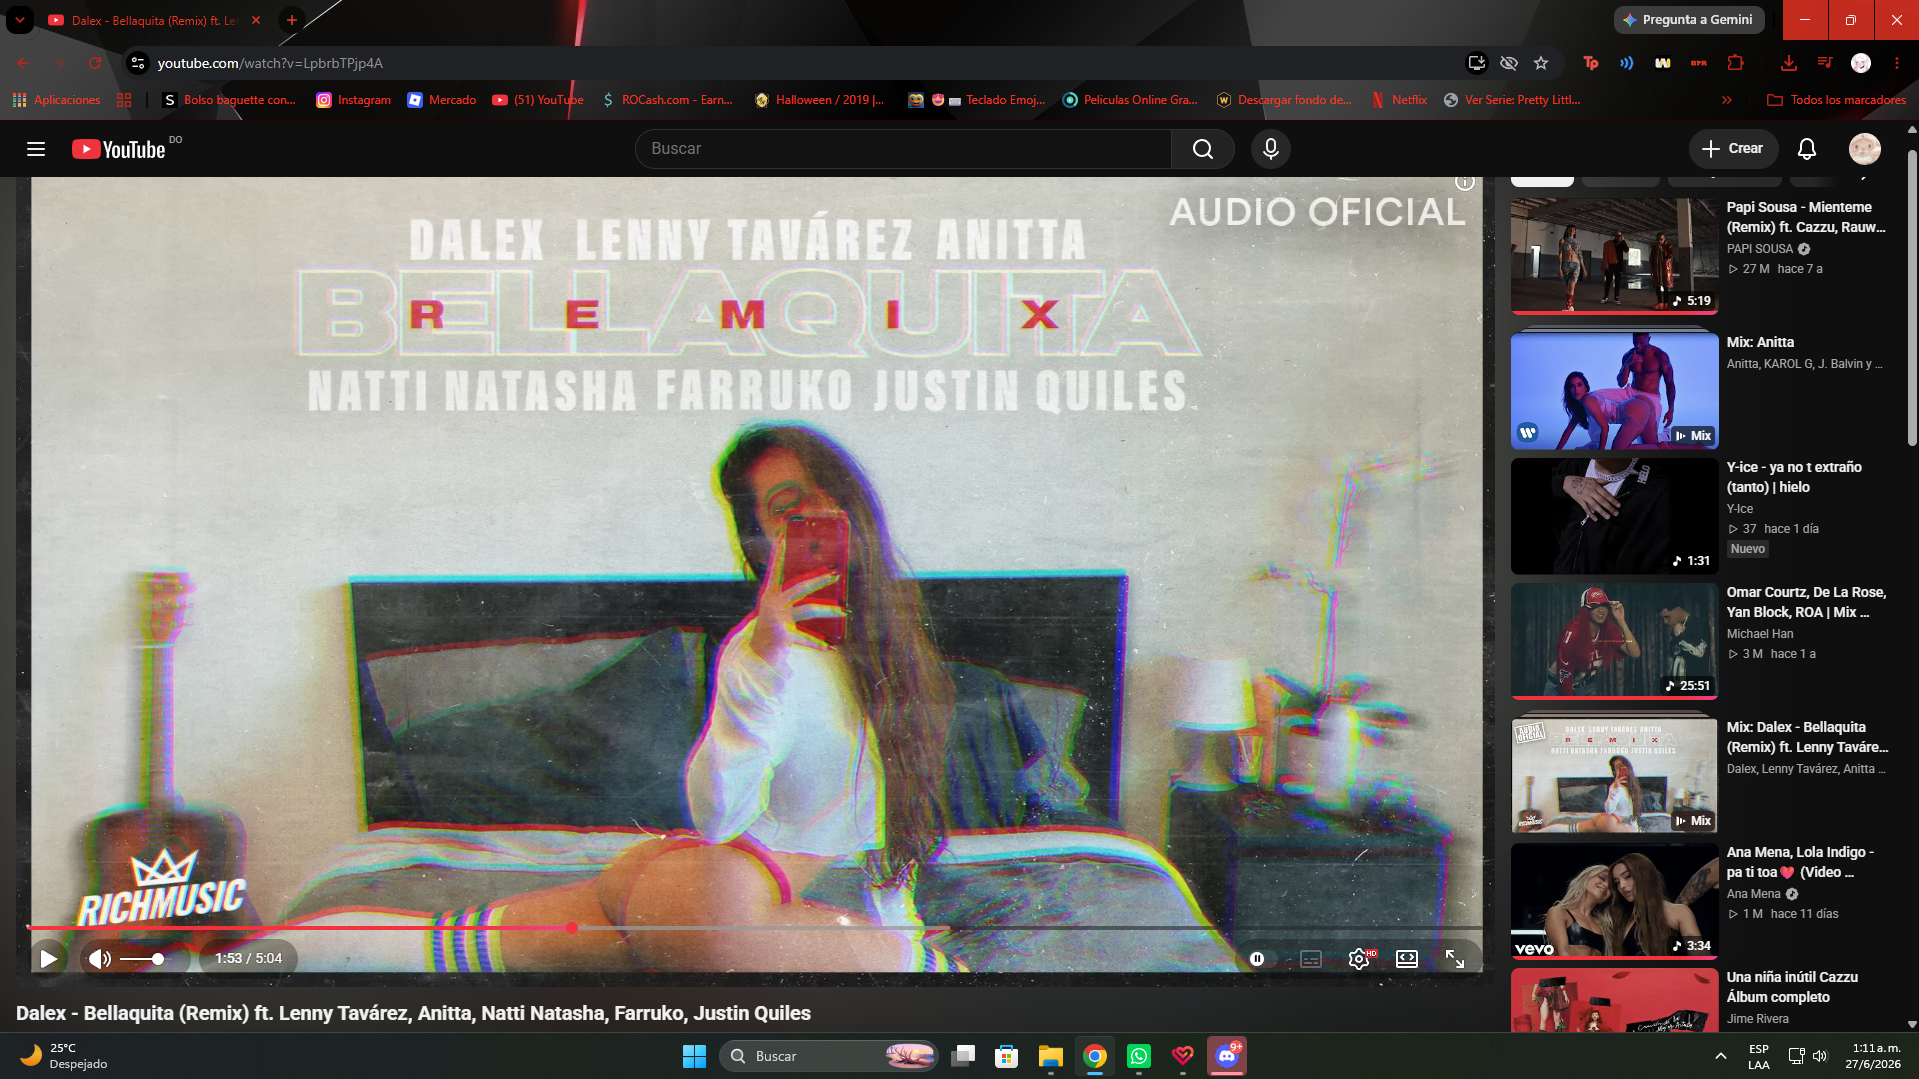The height and width of the screenshot is (1079, 1919).
Task: Bookmark this page with the star
Action: 1541,63
